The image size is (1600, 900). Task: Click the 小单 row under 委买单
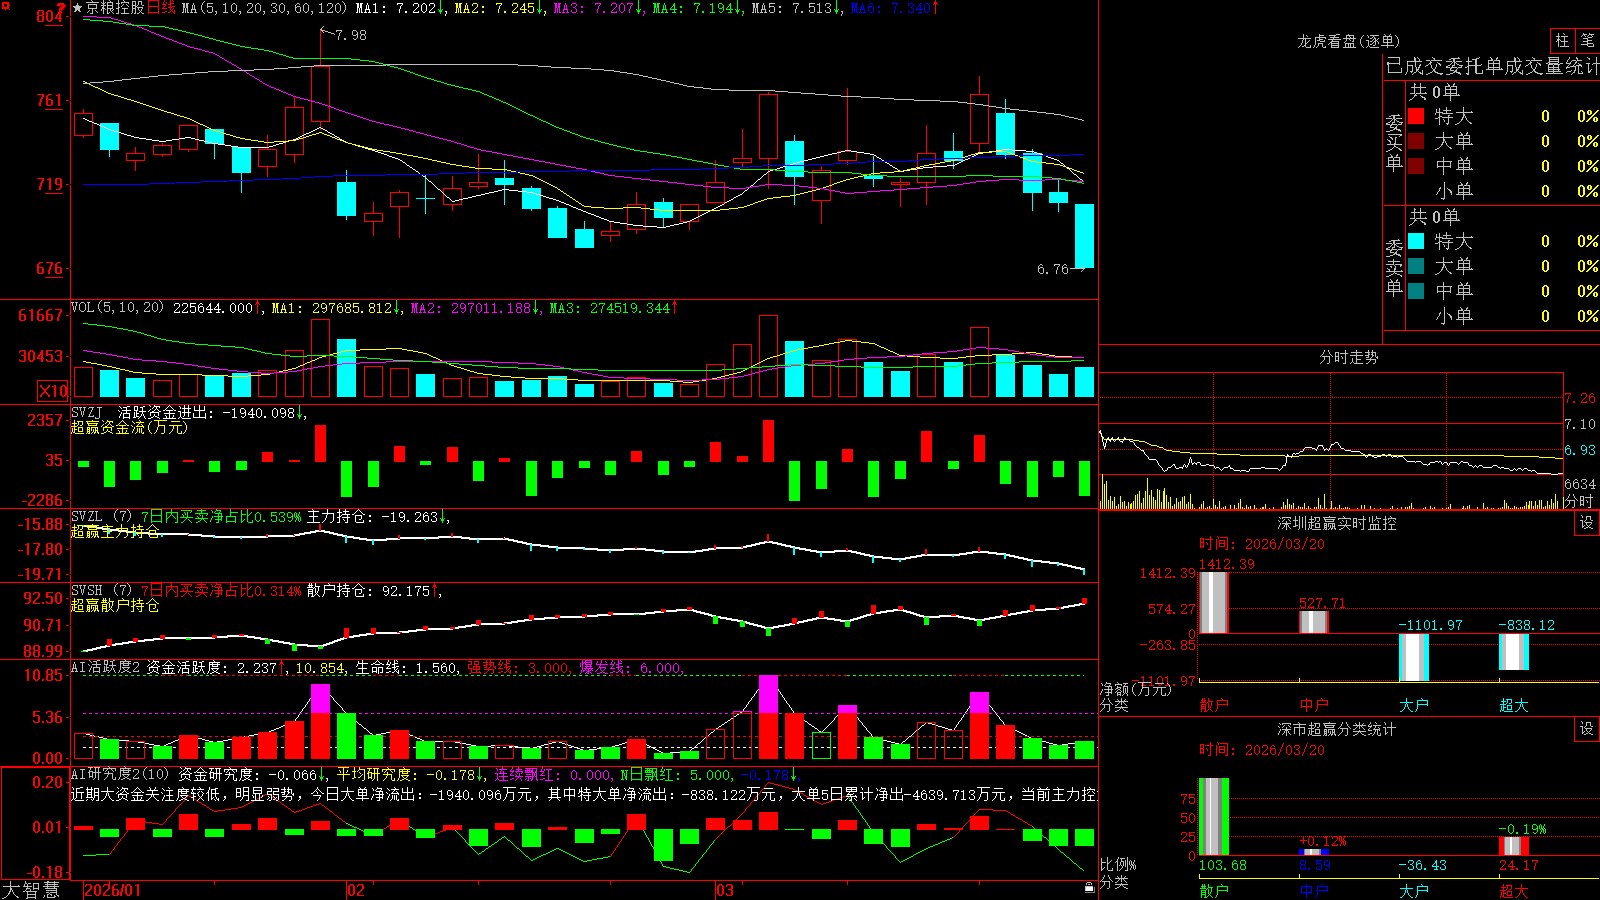click(1502, 191)
